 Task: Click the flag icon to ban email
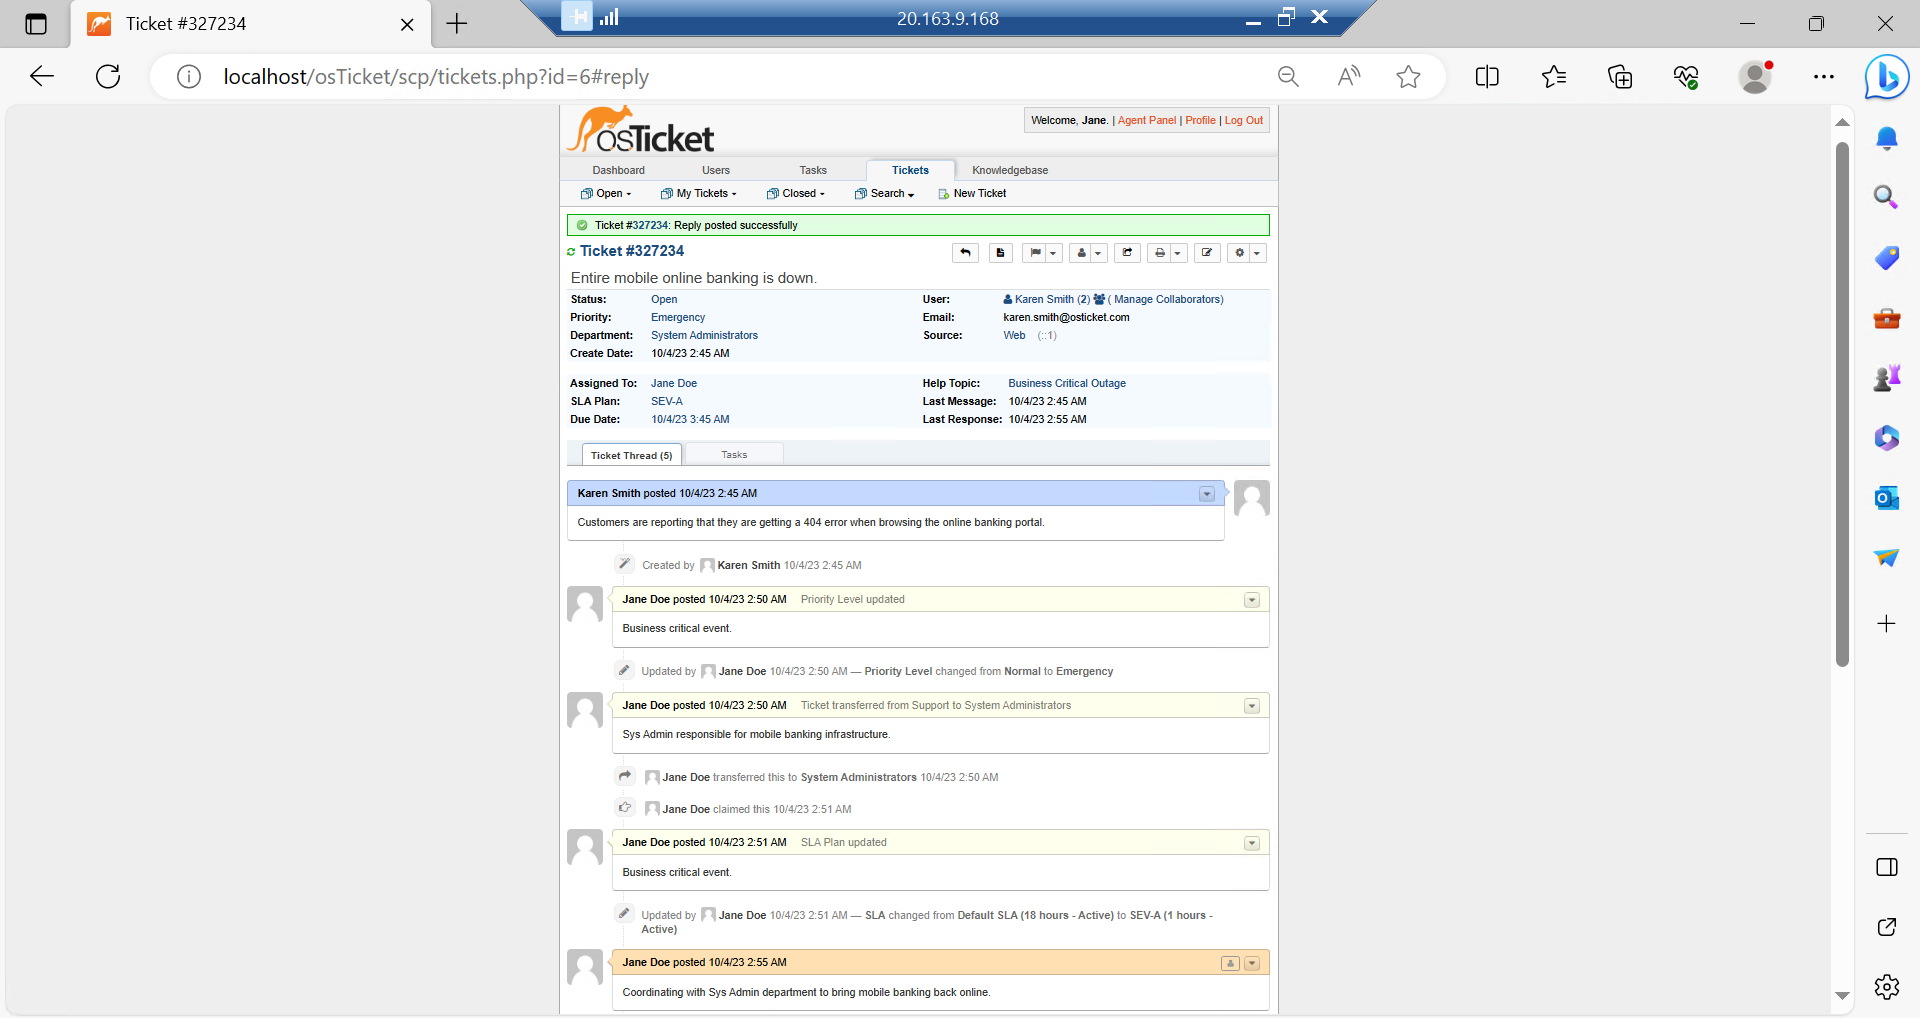point(1036,253)
